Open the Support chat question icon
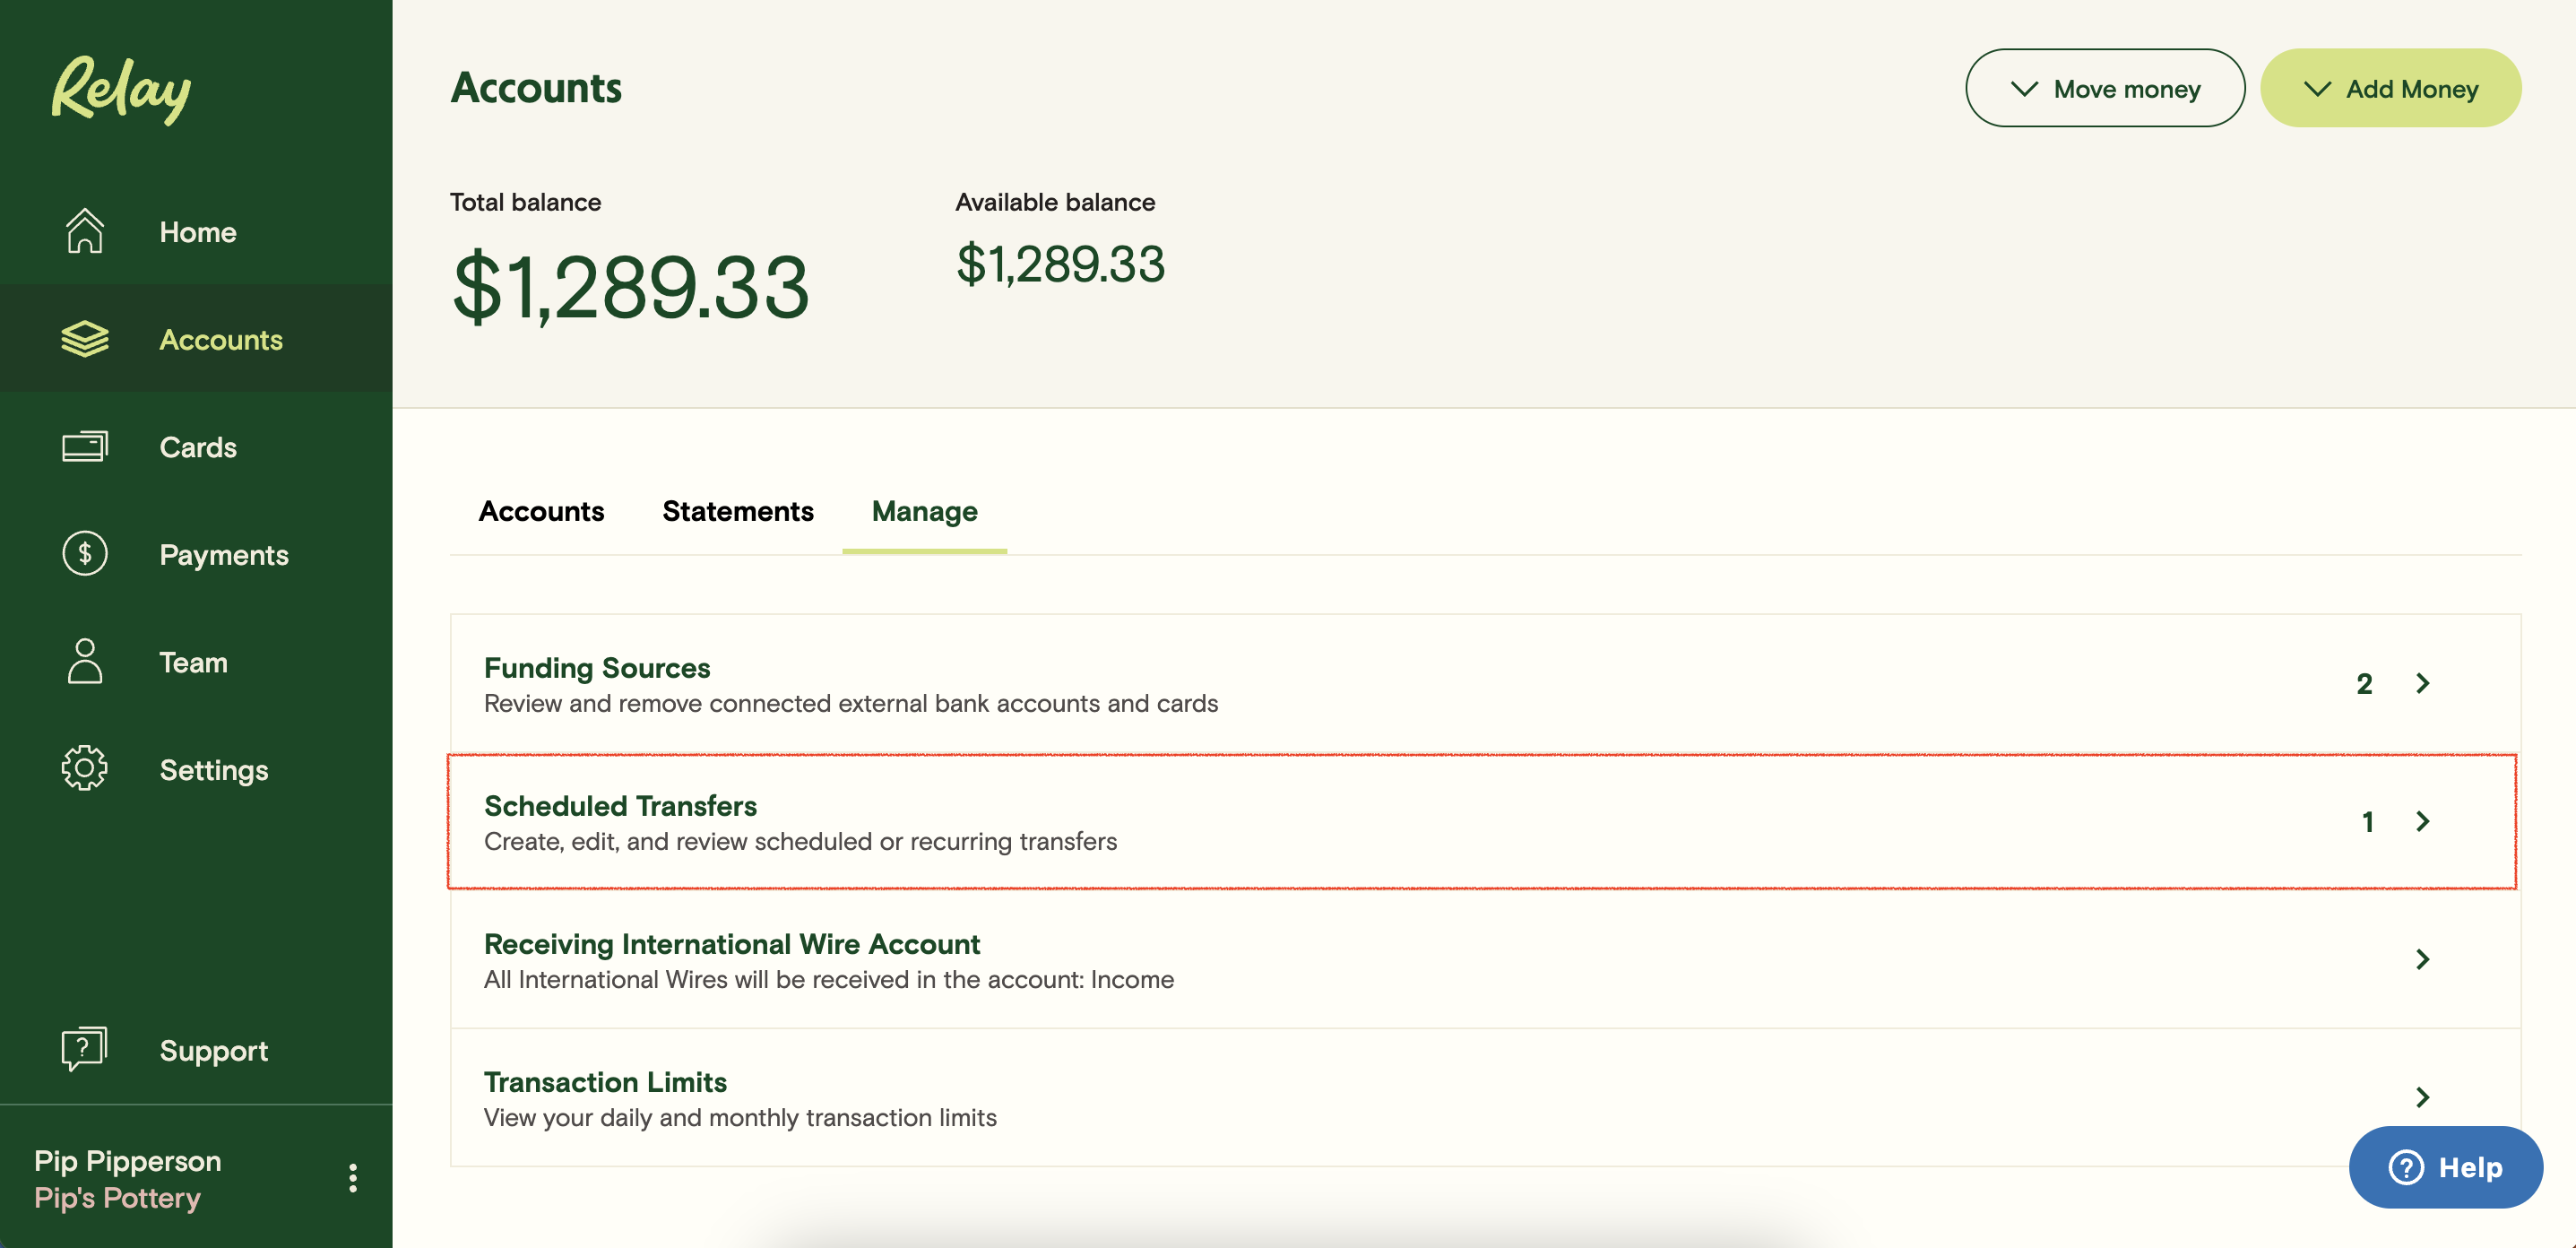This screenshot has height=1248, width=2576. [85, 1049]
